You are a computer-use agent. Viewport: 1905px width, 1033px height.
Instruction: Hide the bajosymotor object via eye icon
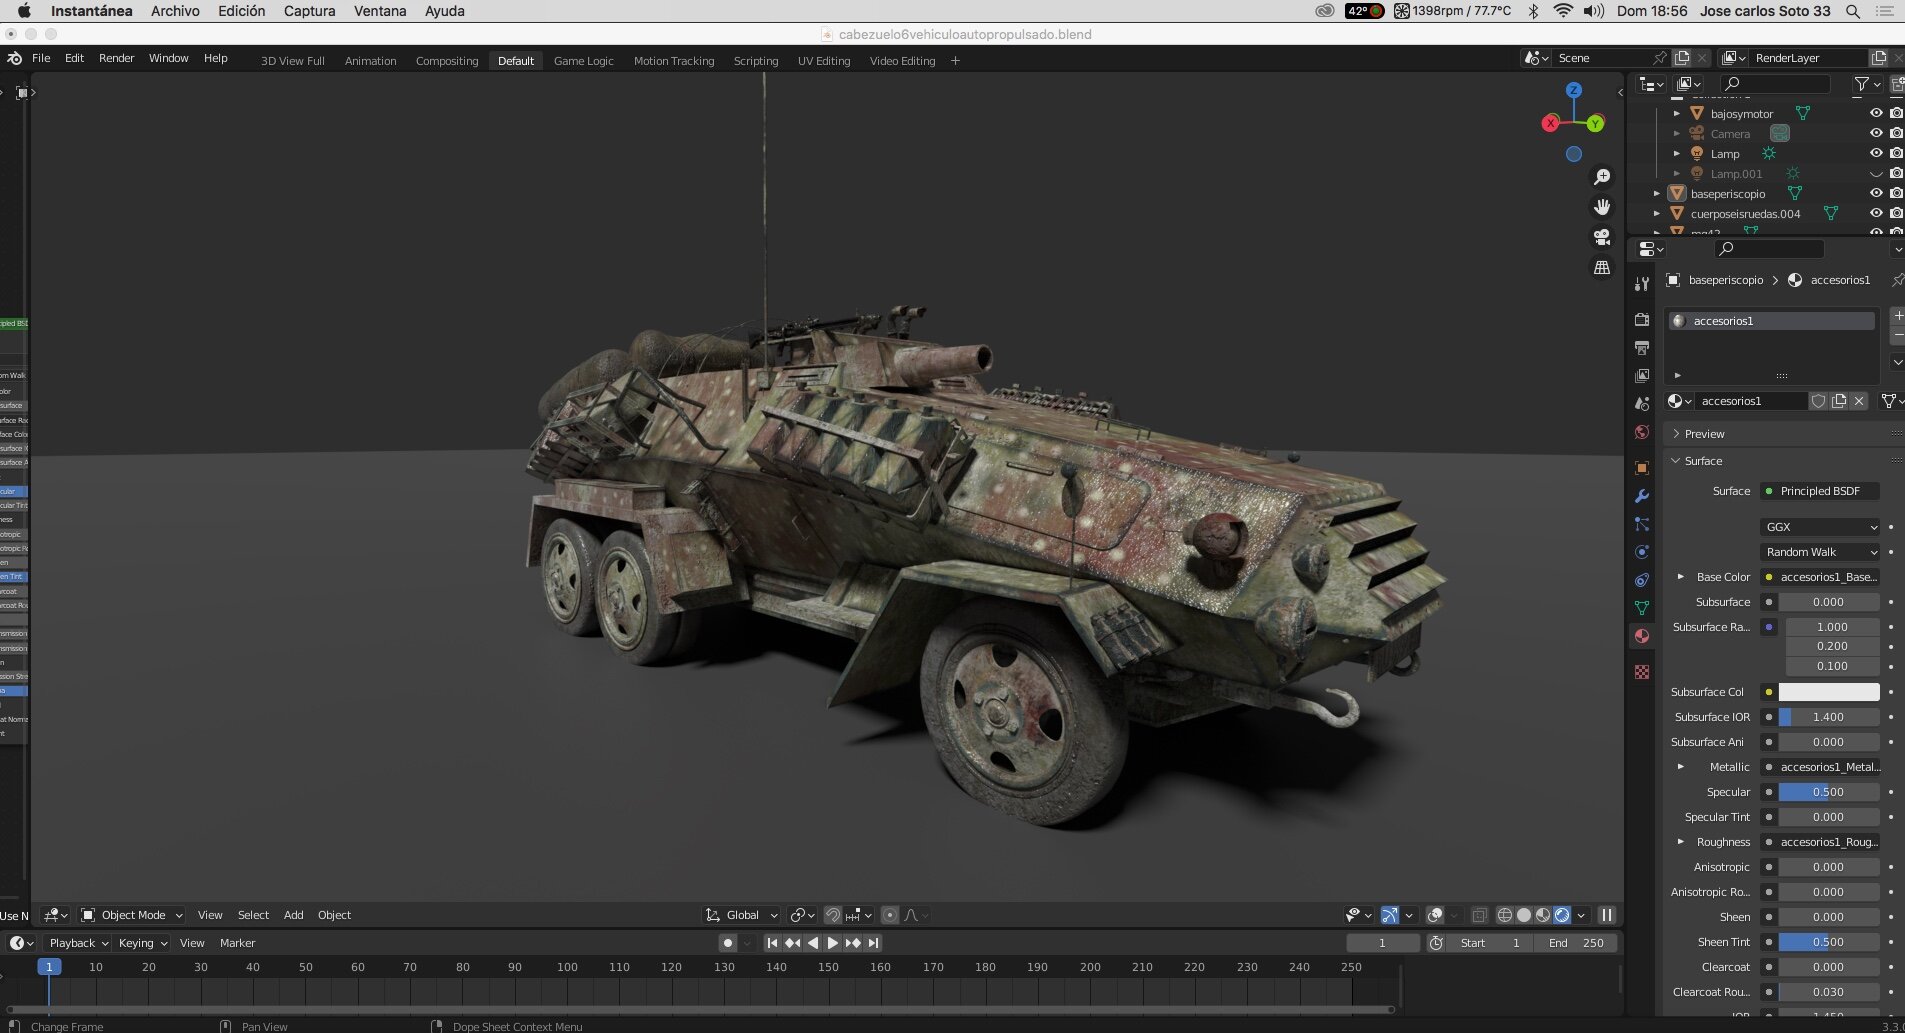pos(1876,113)
